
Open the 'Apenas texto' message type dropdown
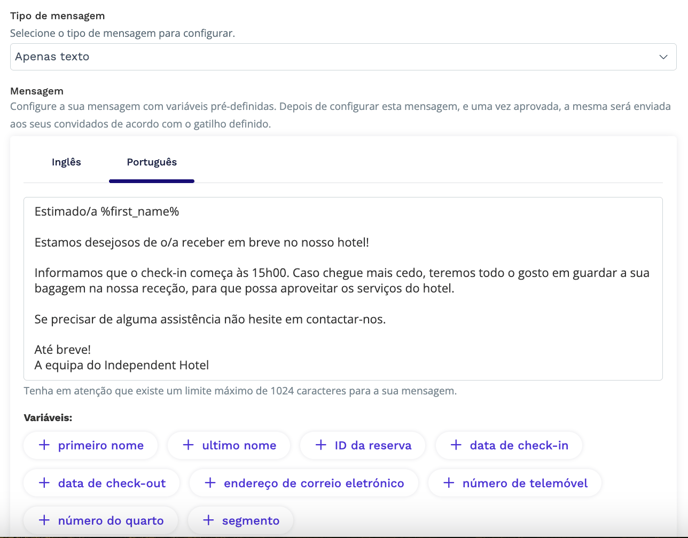(343, 57)
